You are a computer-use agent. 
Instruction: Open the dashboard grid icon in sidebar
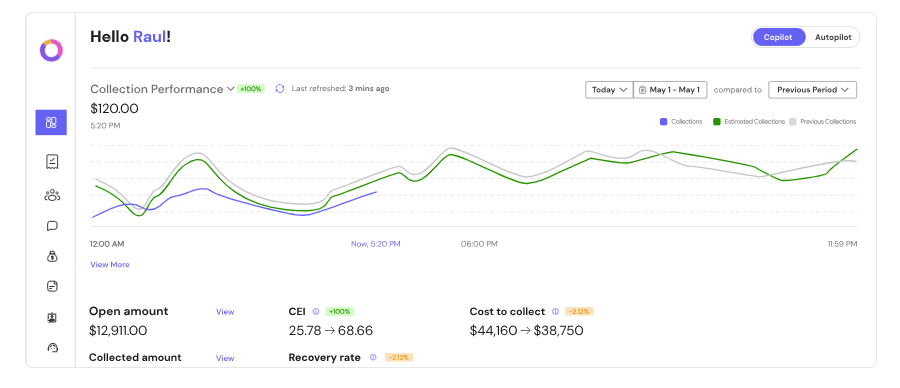51,122
